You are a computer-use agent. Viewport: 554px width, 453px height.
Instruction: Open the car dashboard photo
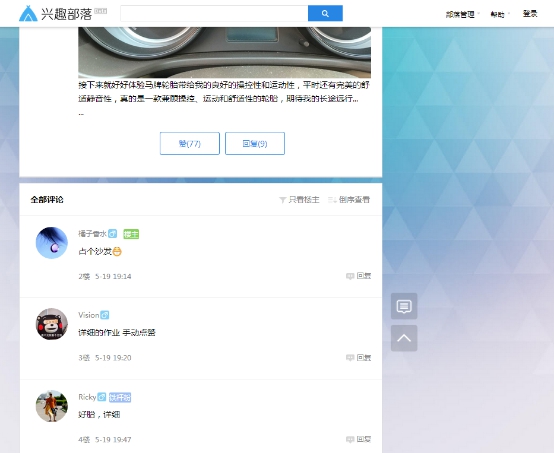(x=224, y=52)
